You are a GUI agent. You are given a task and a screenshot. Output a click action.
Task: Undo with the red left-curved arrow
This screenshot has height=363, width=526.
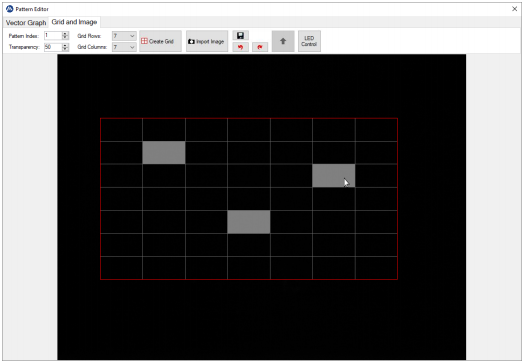point(240,47)
